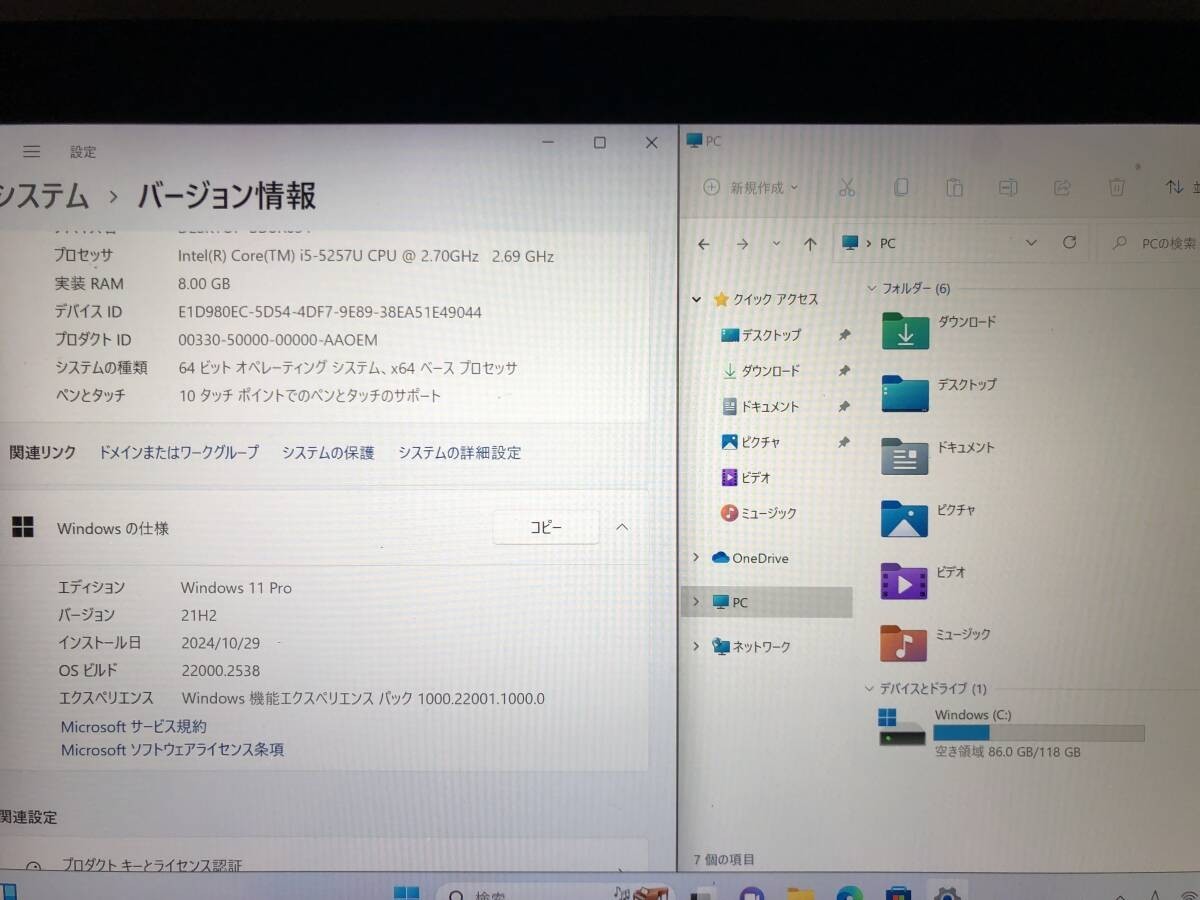The width and height of the screenshot is (1200, 900).
Task: Open Microsoft Edge from the taskbar
Action: click(849, 893)
